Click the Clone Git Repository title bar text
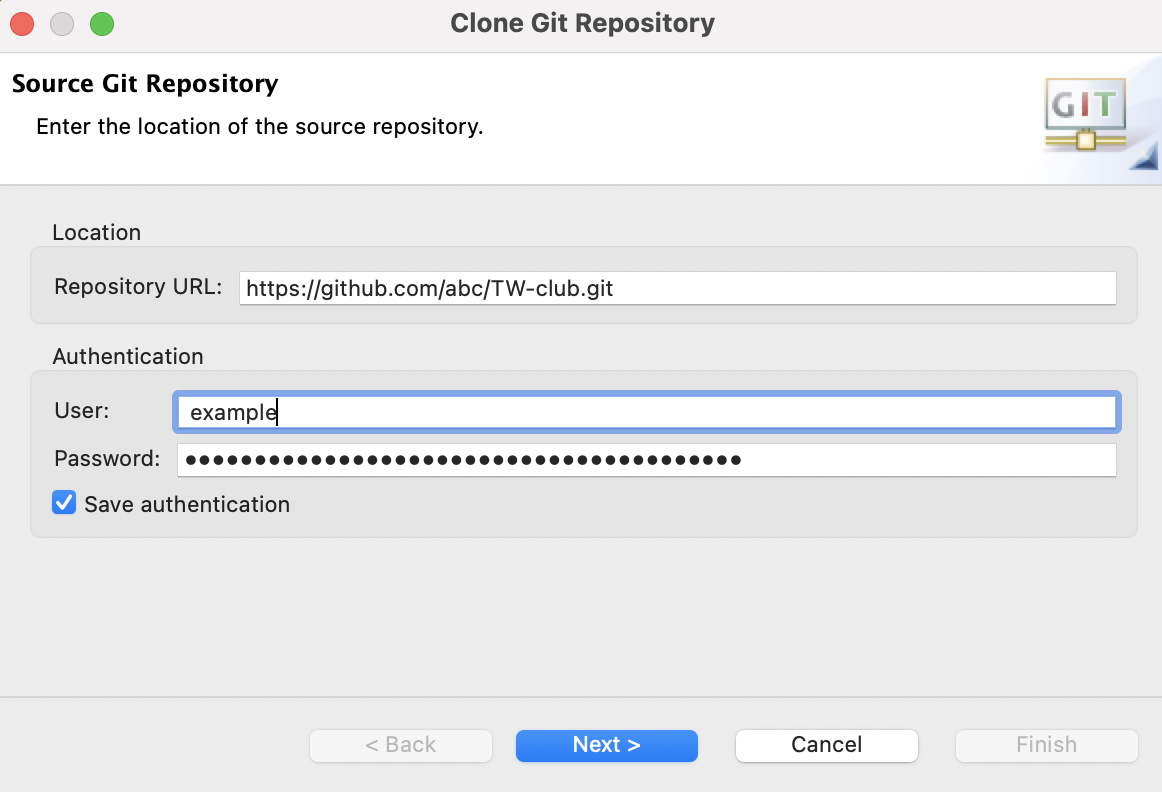The width and height of the screenshot is (1162, 792). [582, 23]
